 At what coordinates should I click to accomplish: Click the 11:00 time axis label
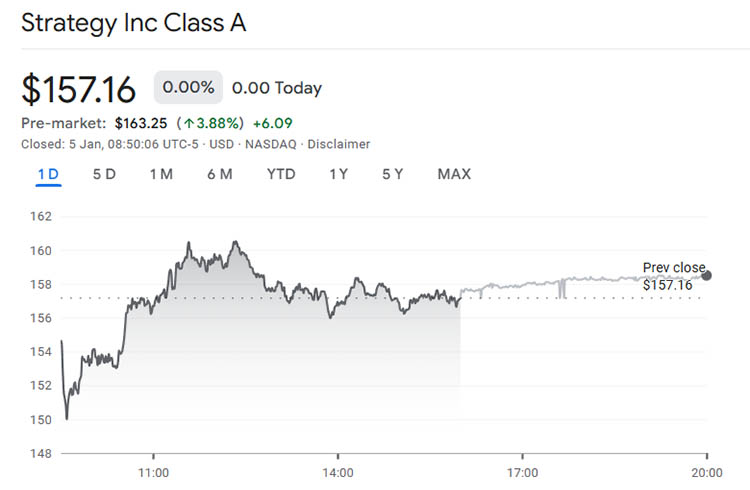click(x=153, y=472)
